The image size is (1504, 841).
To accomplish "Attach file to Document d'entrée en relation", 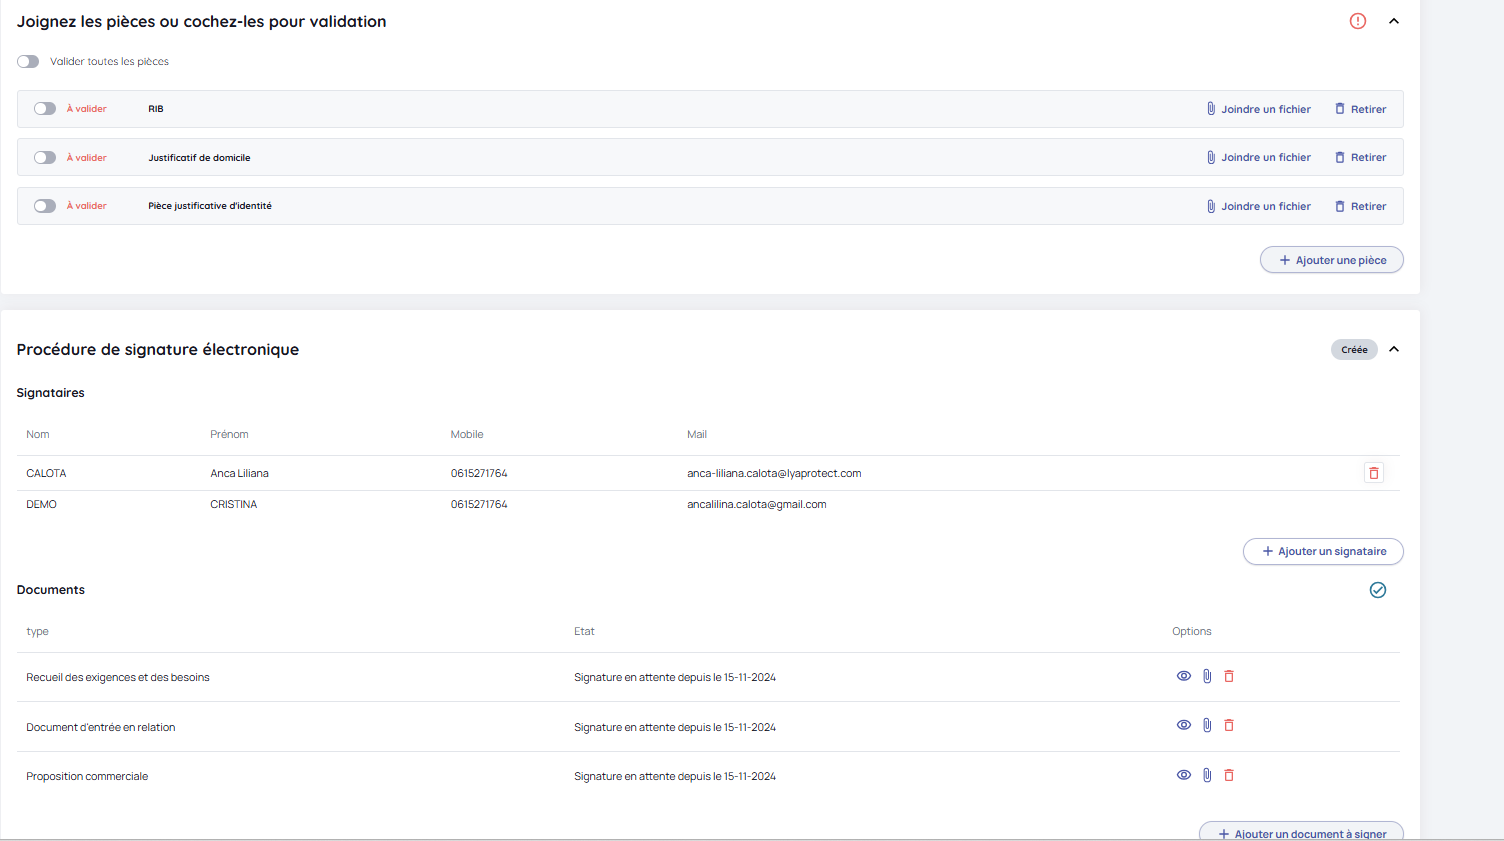I will 1207,726.
